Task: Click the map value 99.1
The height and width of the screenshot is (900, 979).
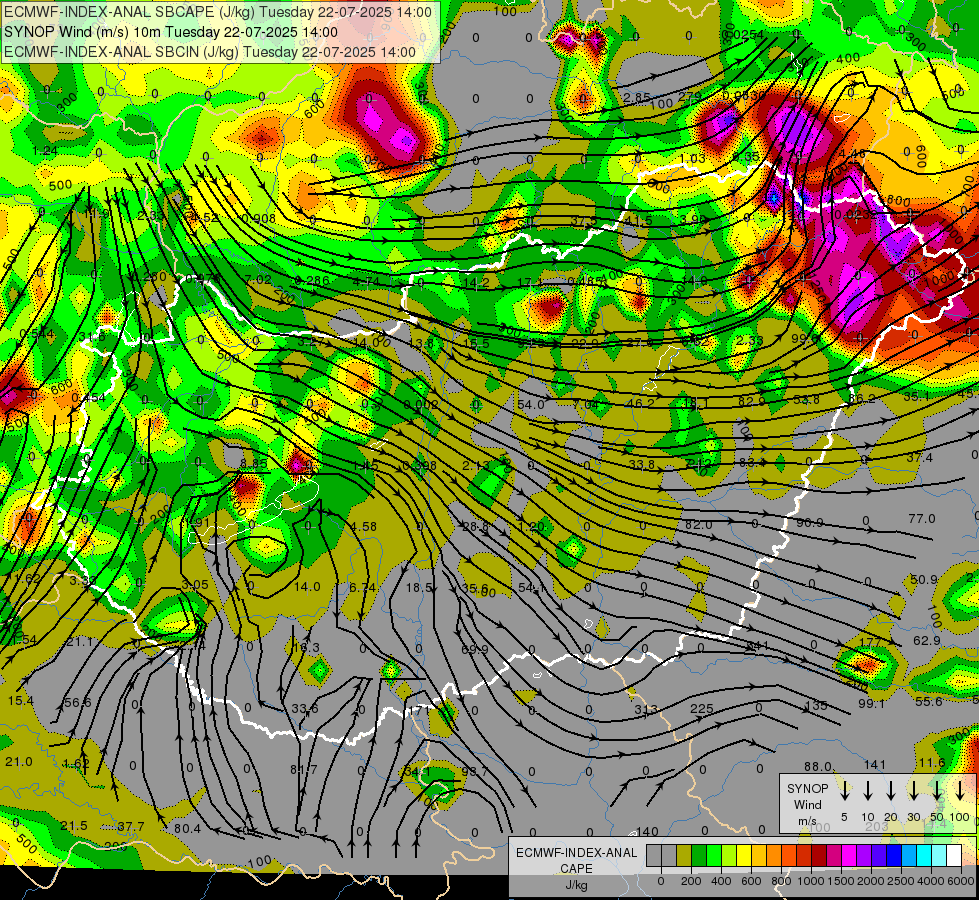Action: (x=871, y=704)
